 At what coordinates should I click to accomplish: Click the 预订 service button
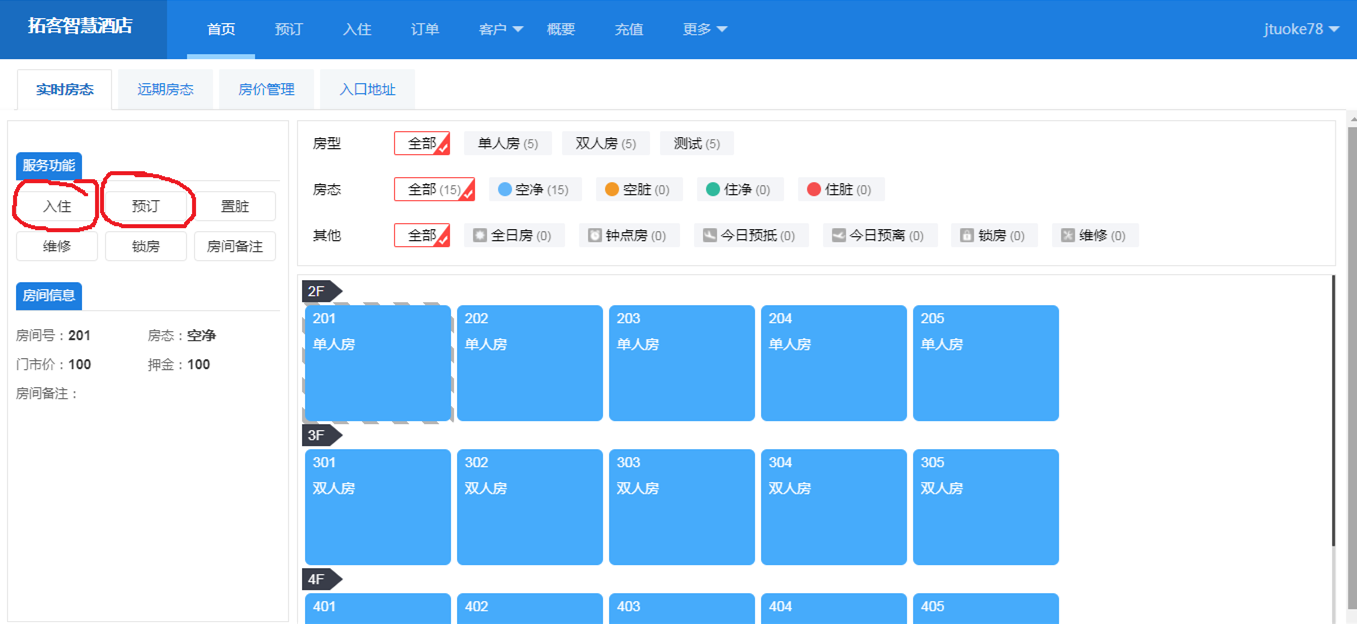click(146, 206)
